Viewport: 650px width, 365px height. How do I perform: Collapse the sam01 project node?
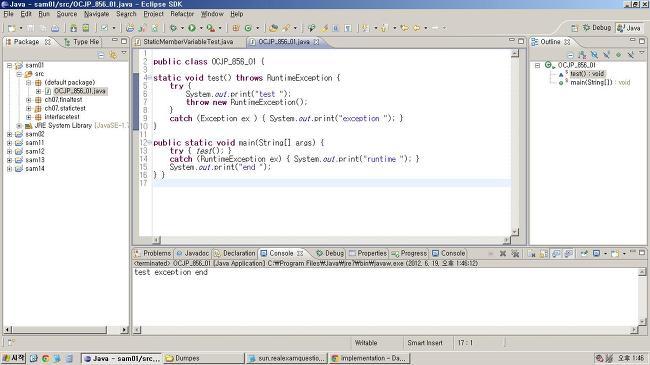click(9, 66)
